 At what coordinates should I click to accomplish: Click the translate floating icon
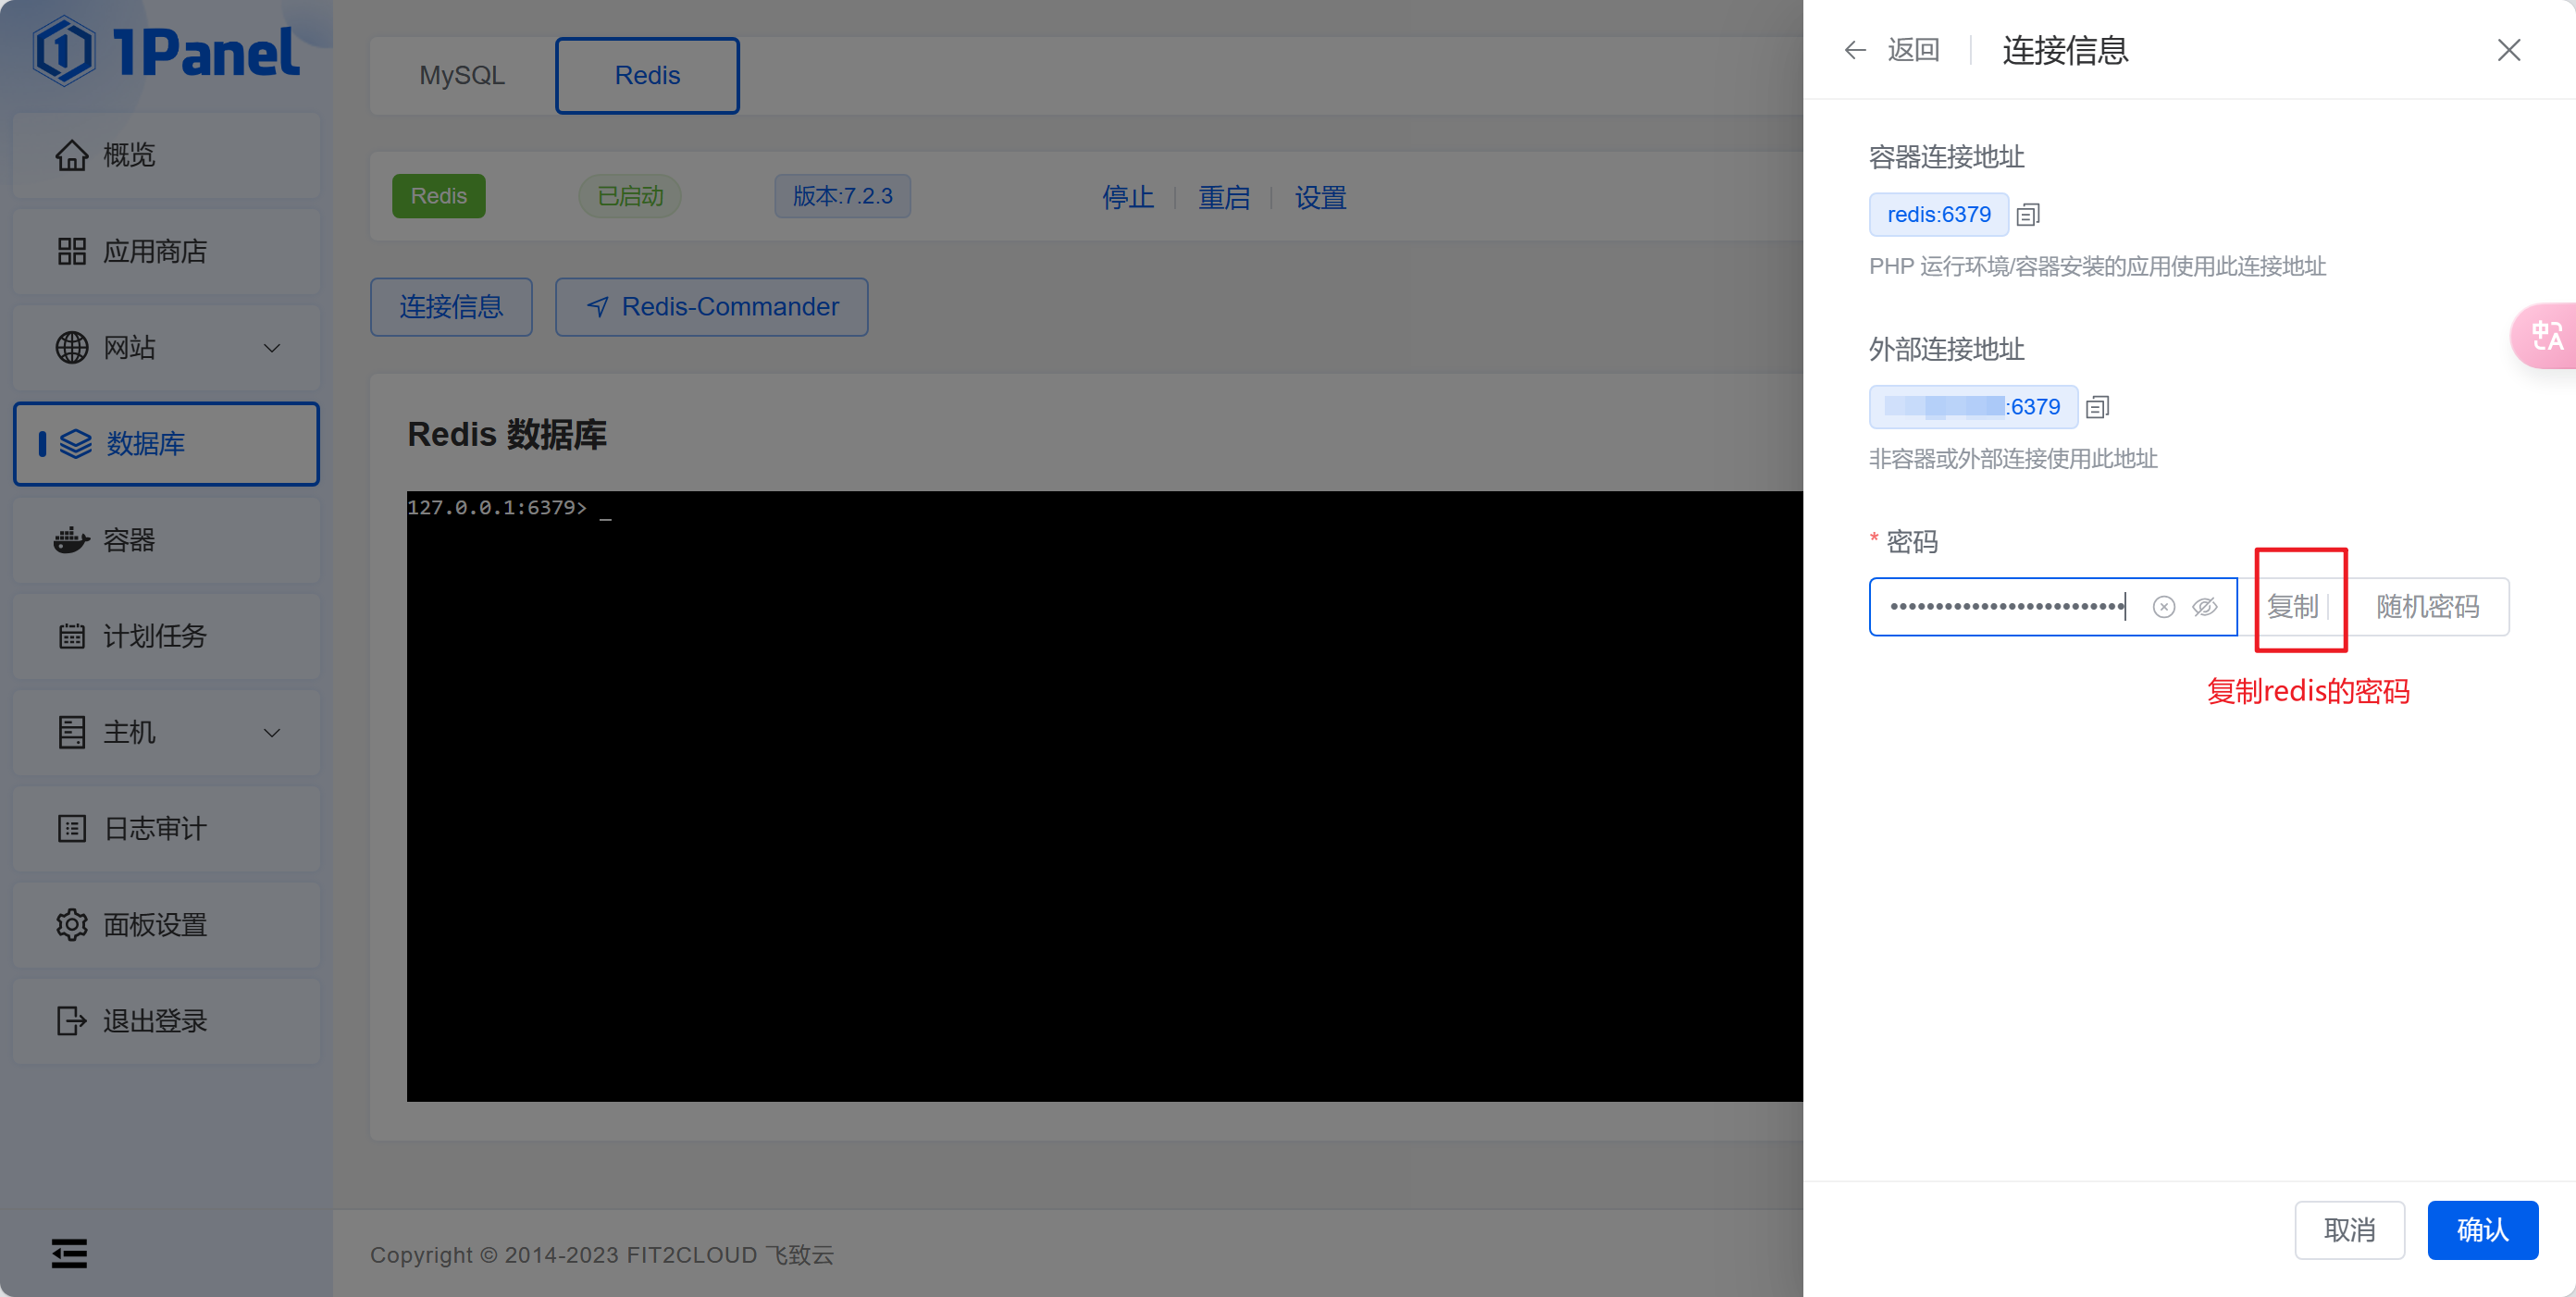tap(2546, 336)
